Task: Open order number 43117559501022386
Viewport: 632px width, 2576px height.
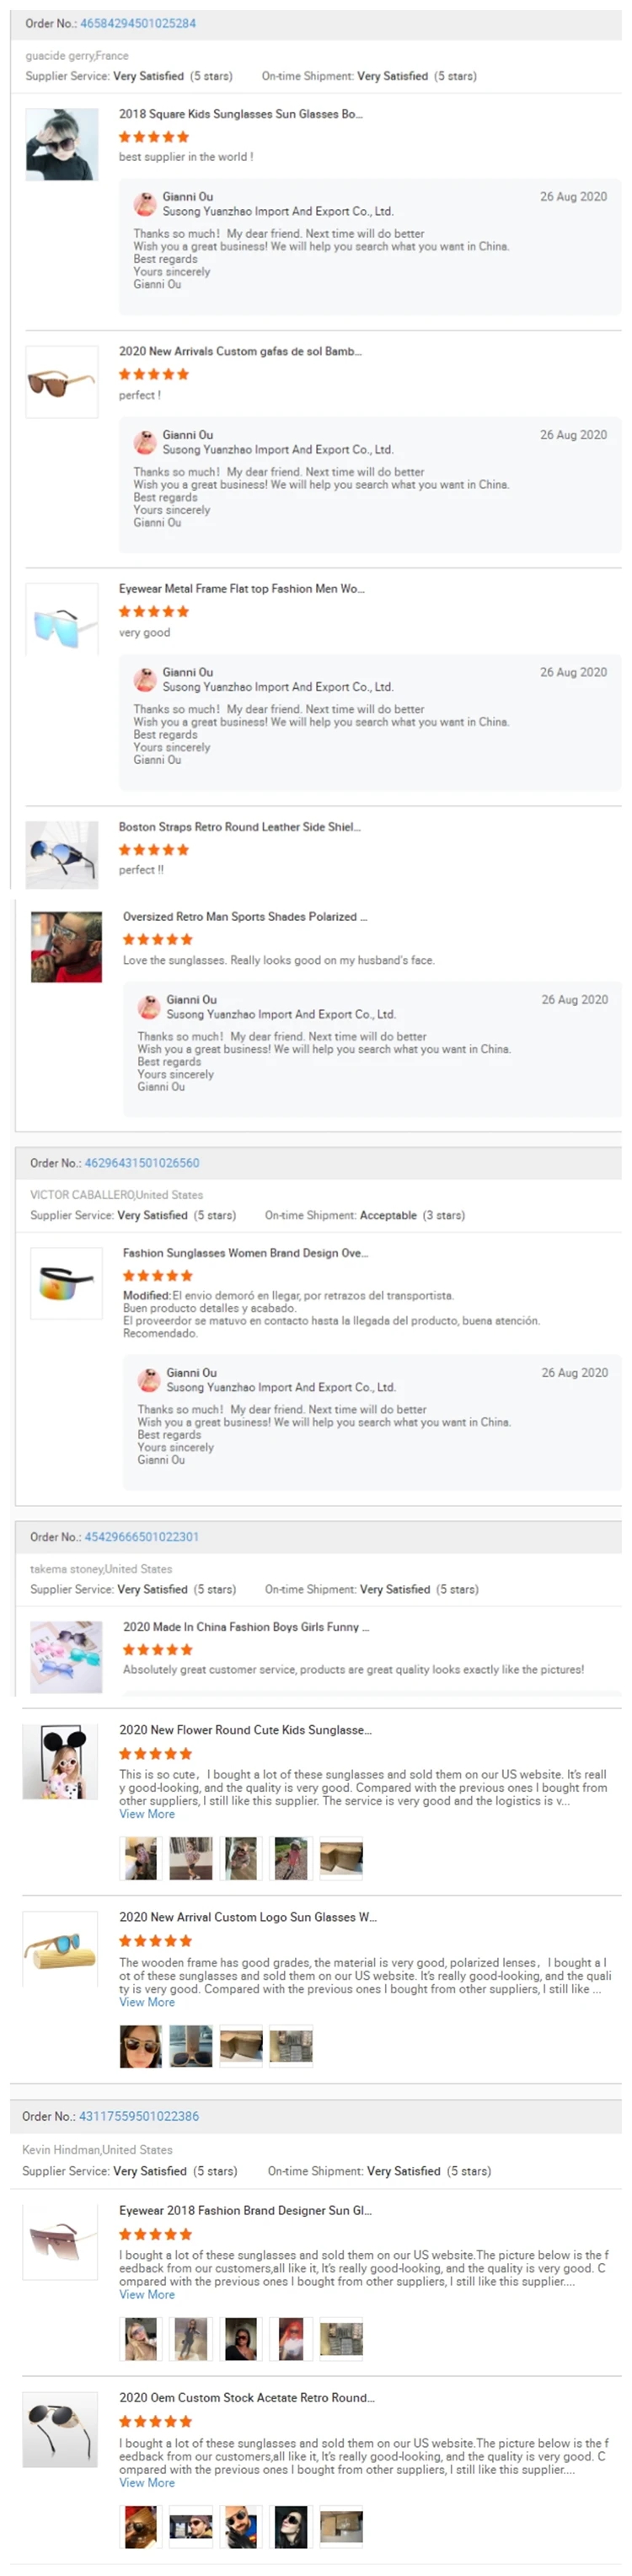Action: tap(139, 2116)
